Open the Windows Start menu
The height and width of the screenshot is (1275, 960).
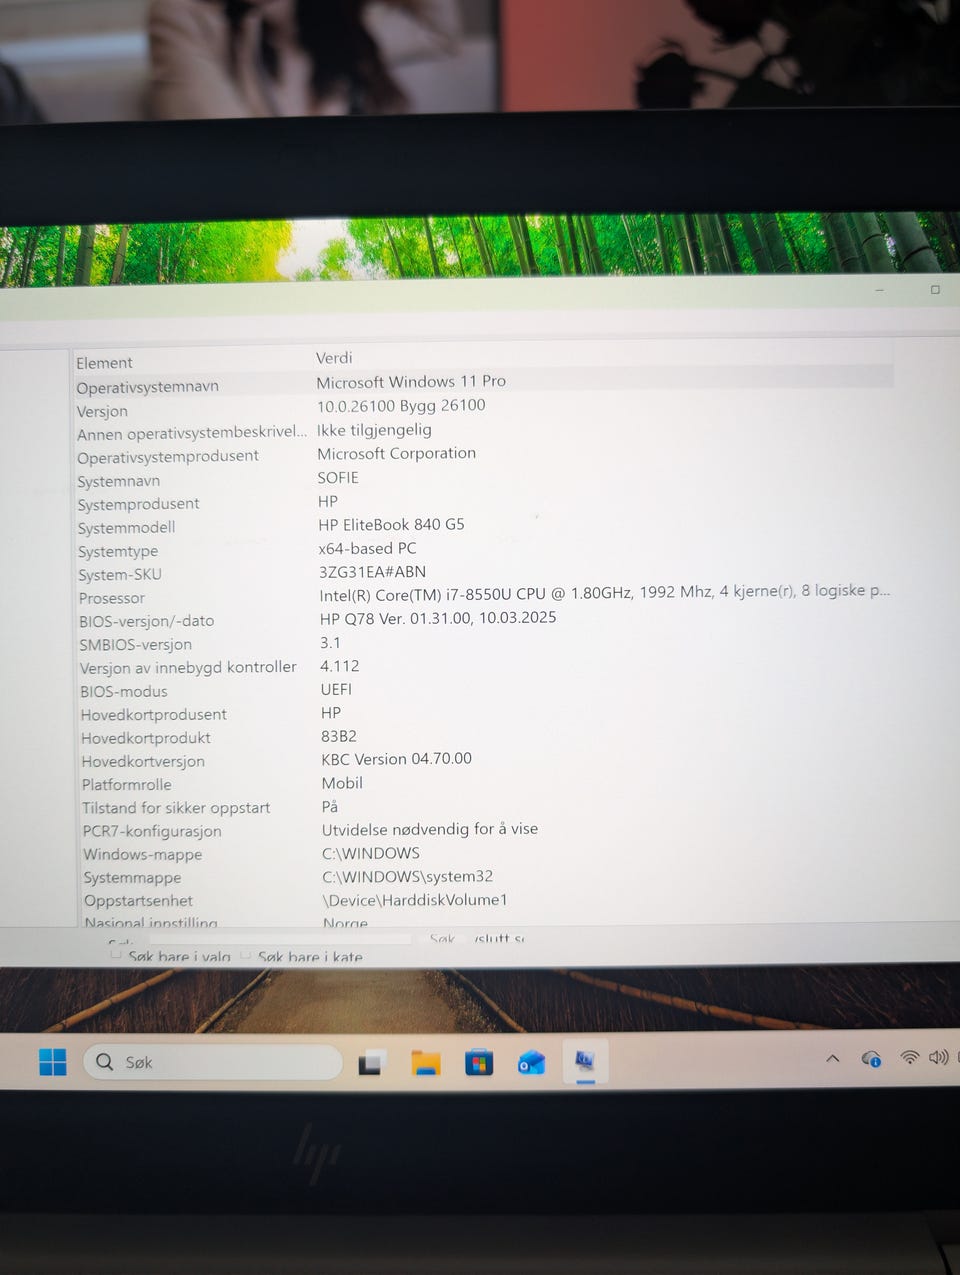52,1062
